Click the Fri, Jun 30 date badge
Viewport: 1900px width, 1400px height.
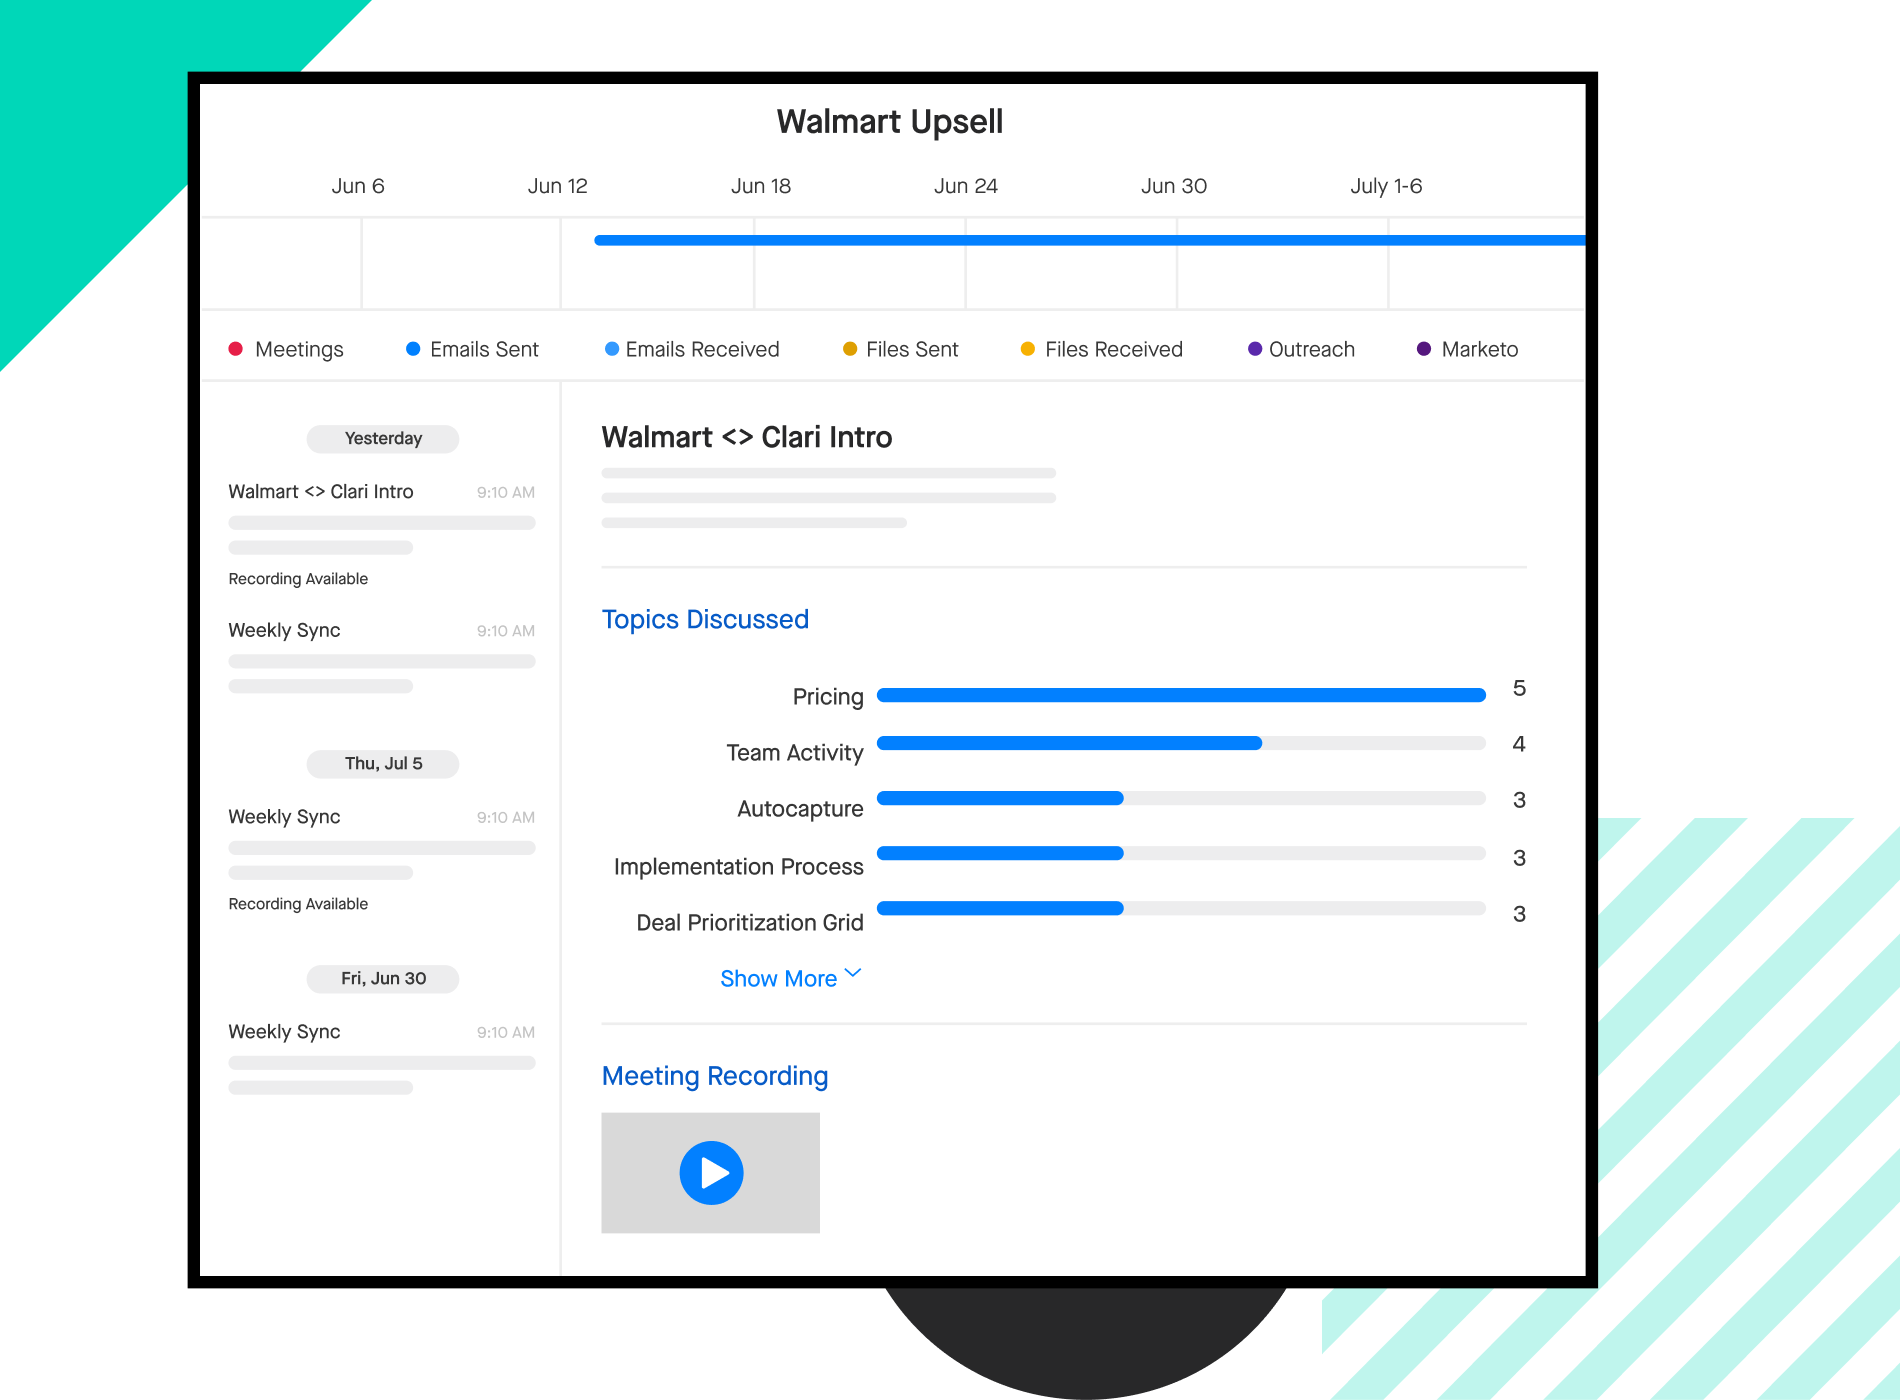[x=383, y=979]
